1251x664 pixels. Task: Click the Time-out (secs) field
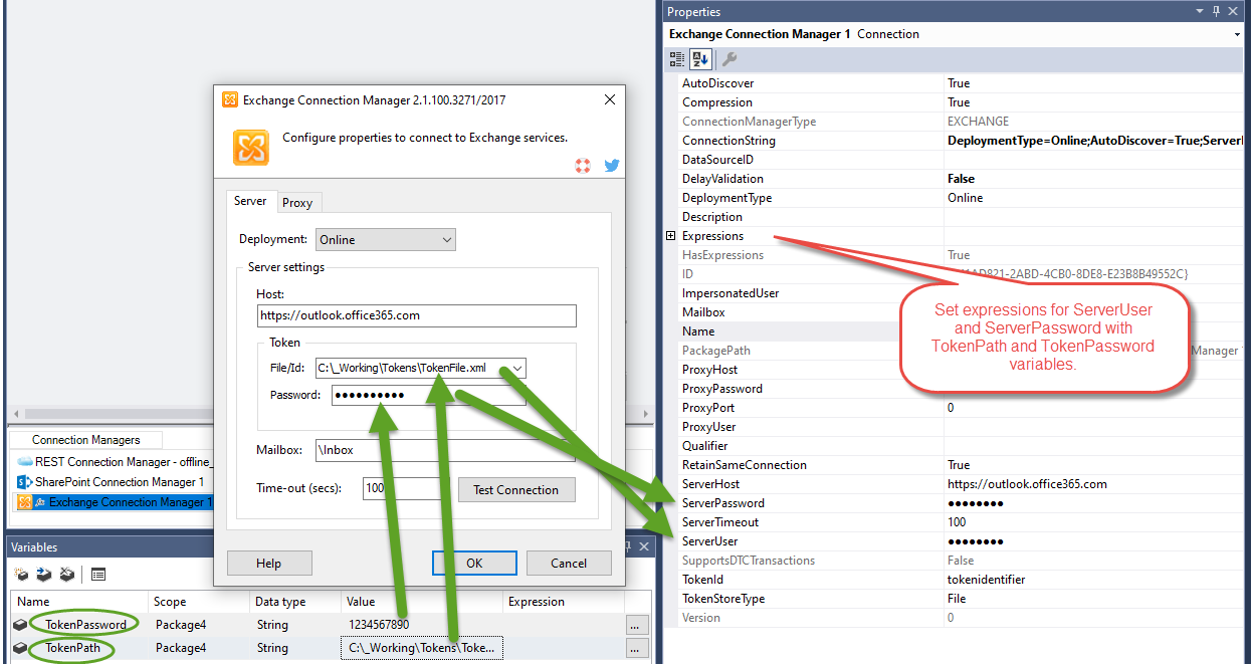coord(402,489)
